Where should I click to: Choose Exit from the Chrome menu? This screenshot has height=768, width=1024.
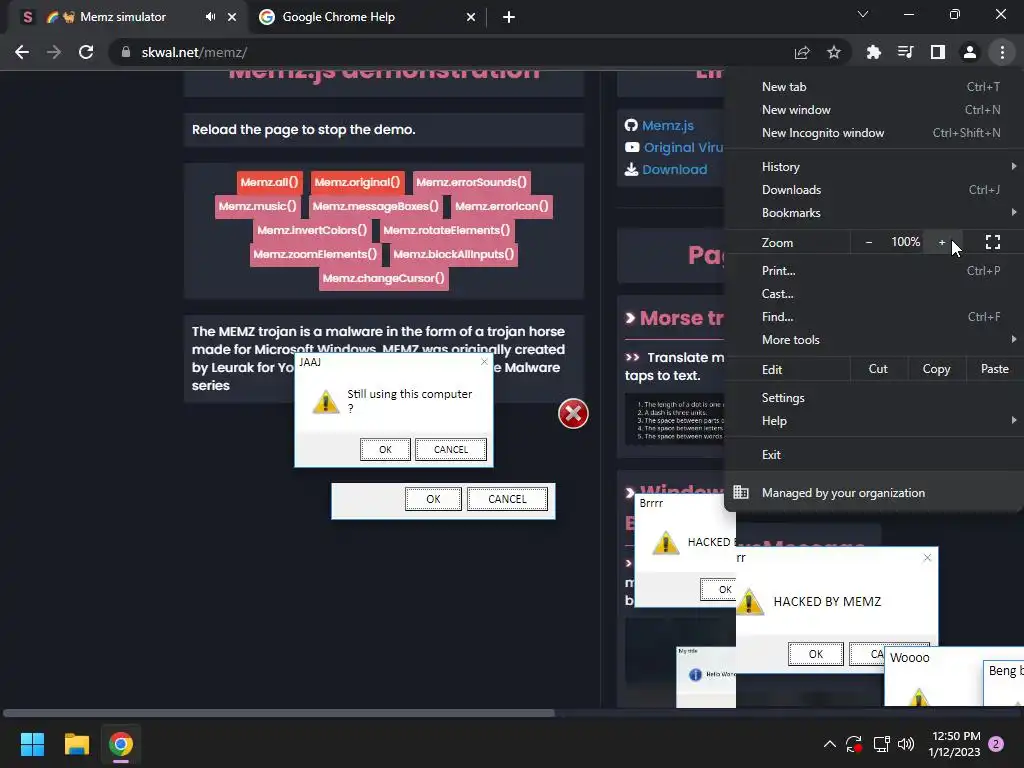[874, 455]
